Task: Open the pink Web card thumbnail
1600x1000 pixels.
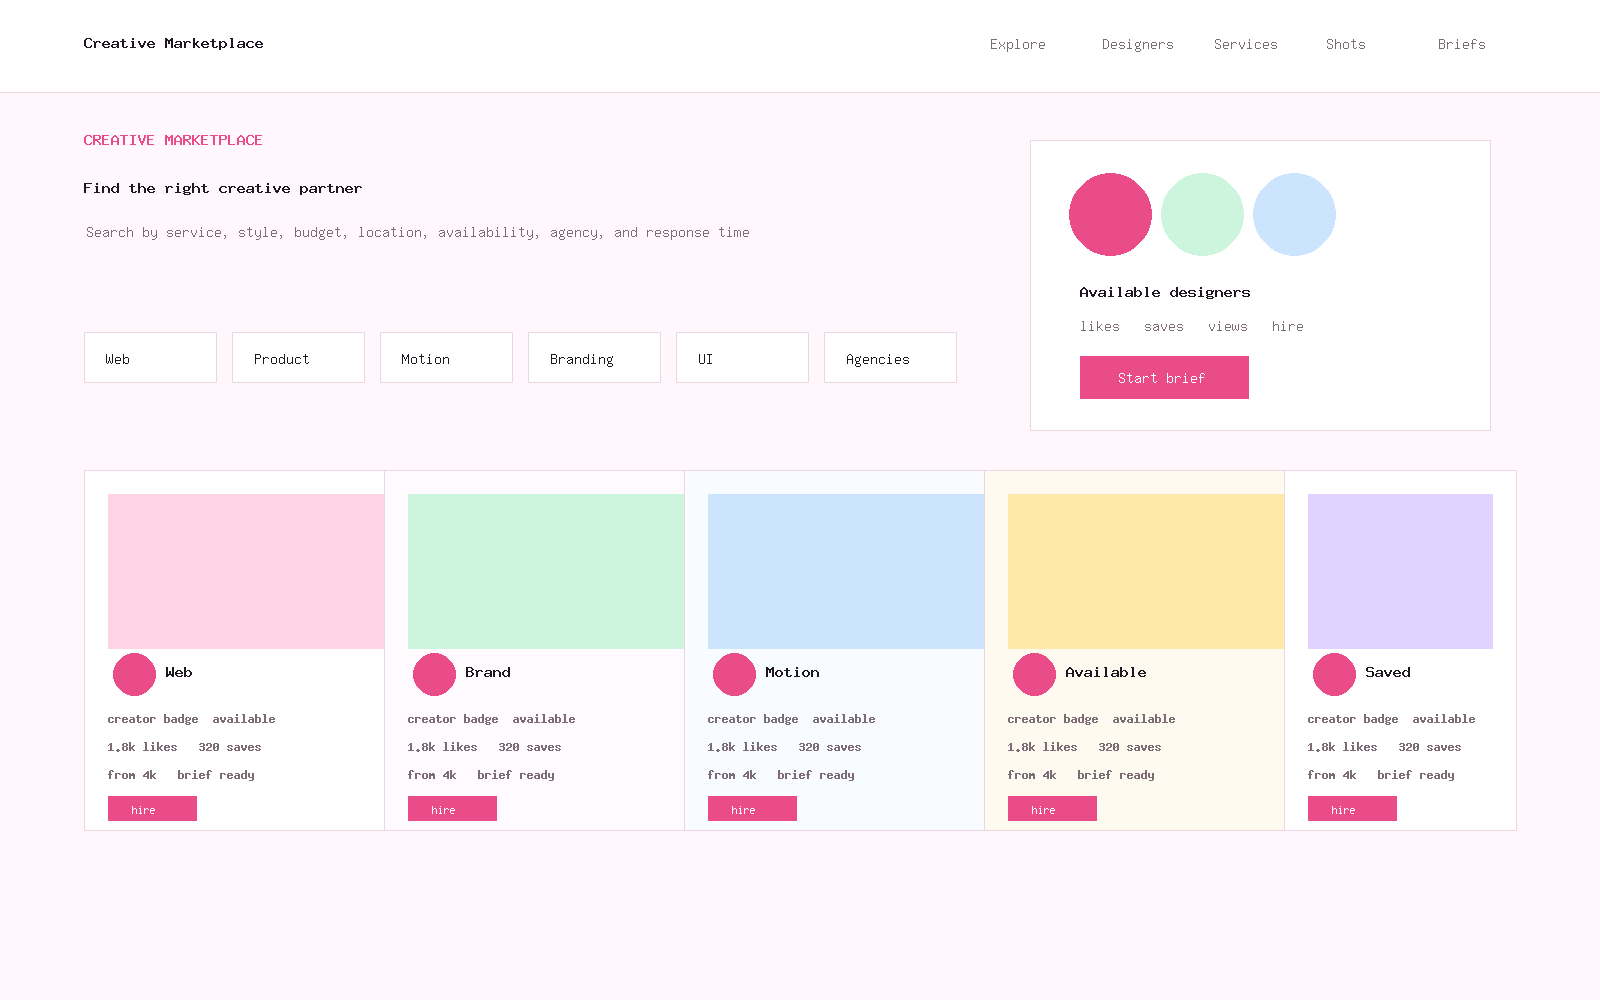Action: (246, 571)
